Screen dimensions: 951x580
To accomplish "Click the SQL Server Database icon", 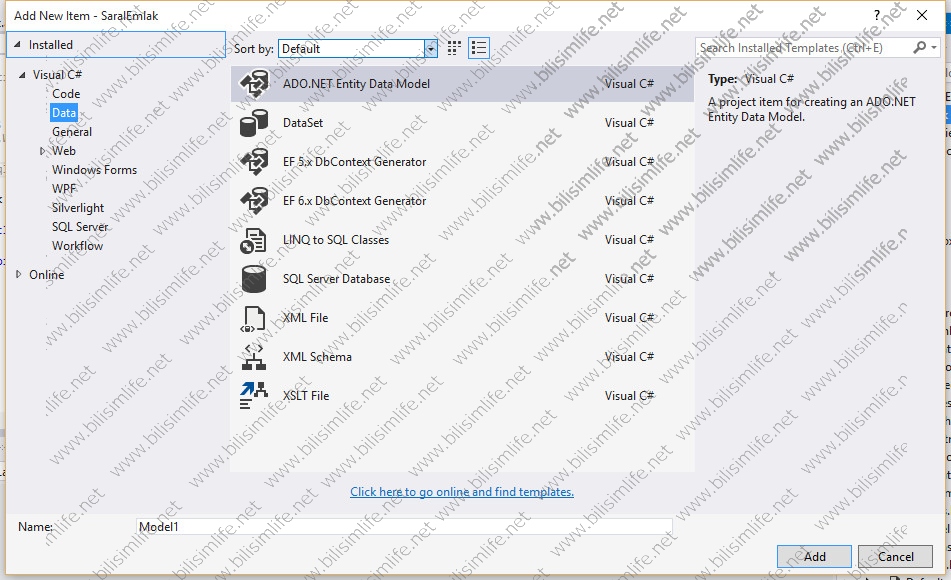I will click(x=254, y=278).
